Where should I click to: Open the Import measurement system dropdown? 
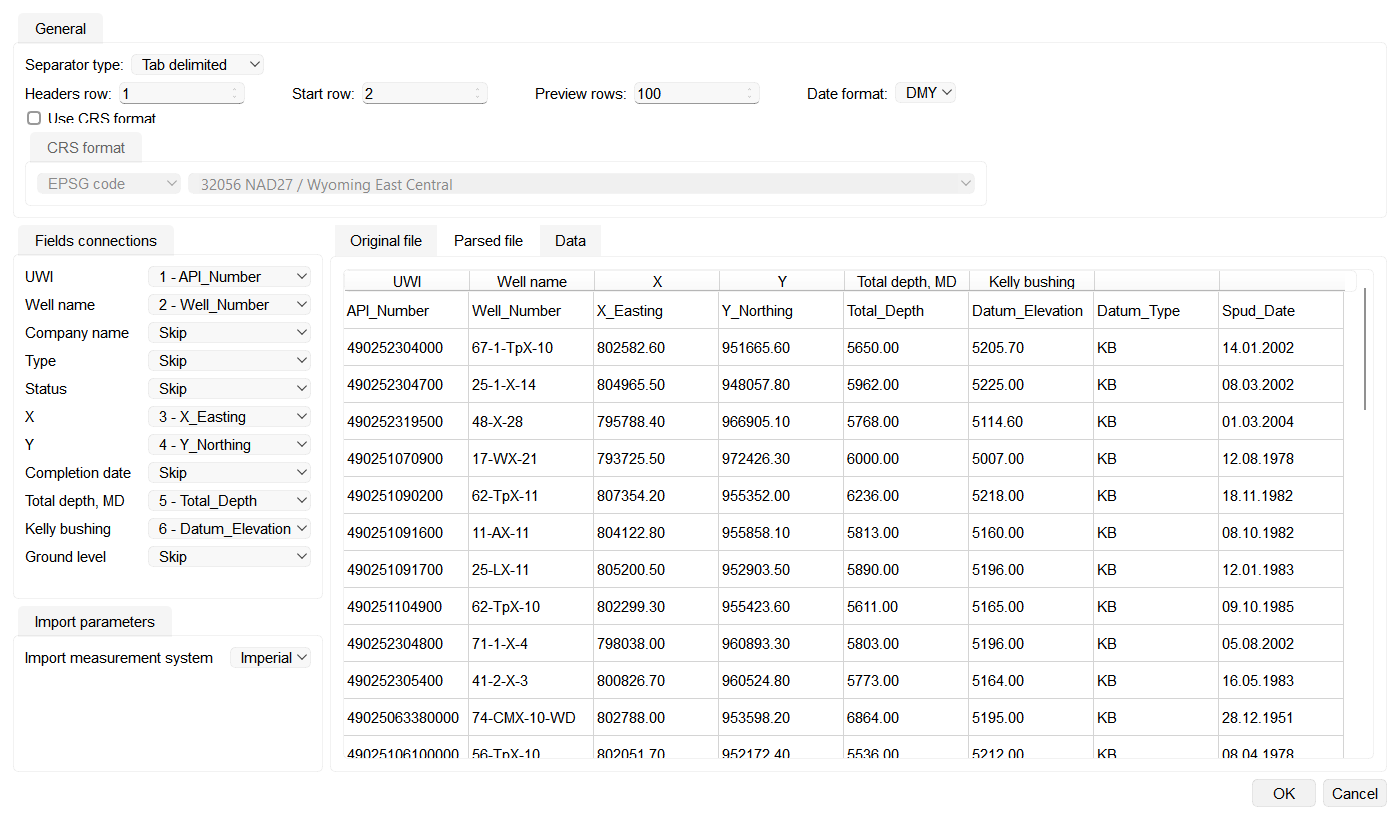pyautogui.click(x=270, y=657)
